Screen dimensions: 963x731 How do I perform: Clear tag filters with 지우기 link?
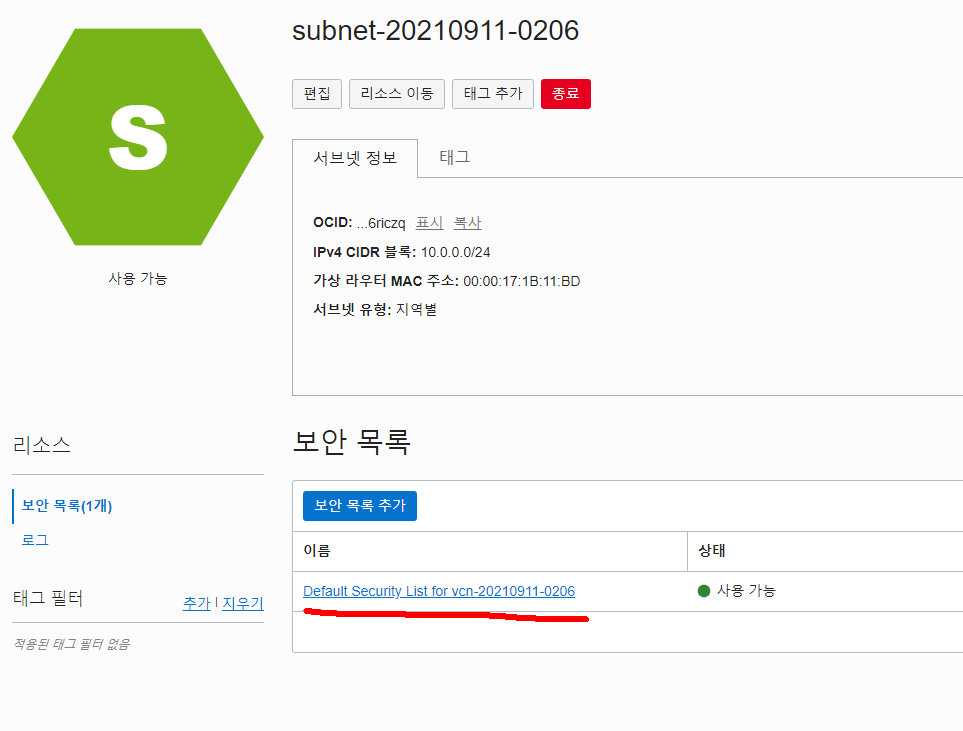pos(243,604)
